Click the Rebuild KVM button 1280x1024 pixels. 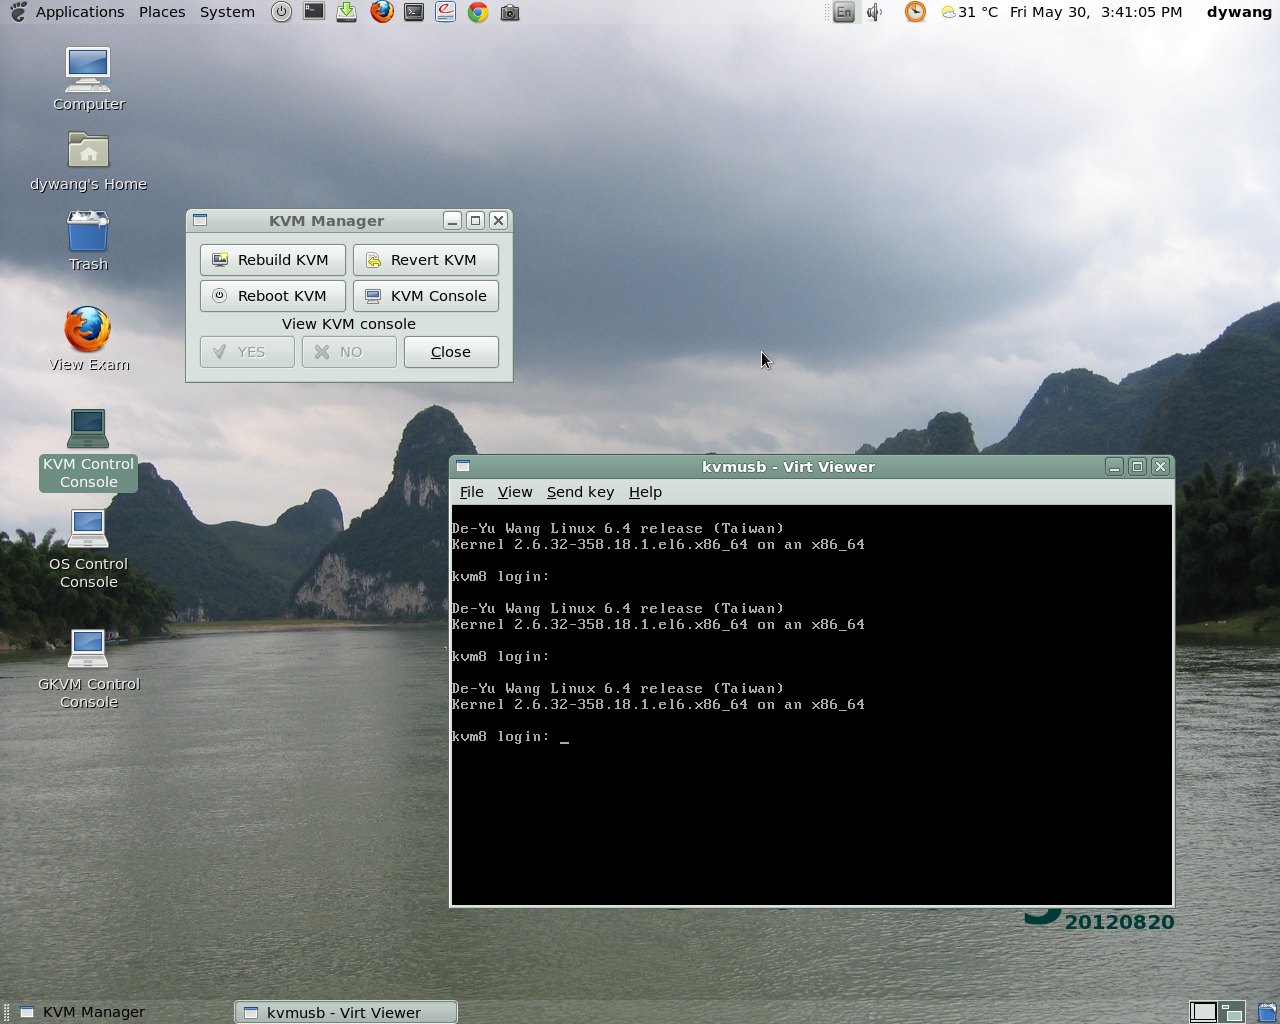272,259
